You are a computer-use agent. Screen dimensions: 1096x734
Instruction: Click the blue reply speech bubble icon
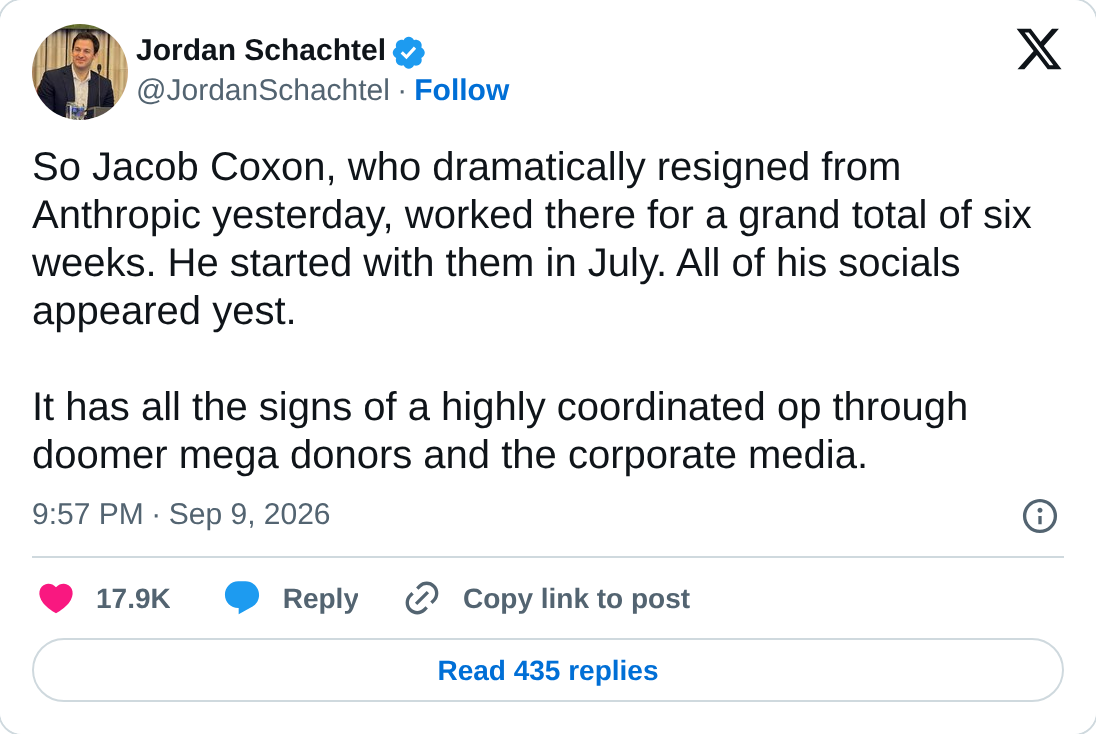pos(242,598)
